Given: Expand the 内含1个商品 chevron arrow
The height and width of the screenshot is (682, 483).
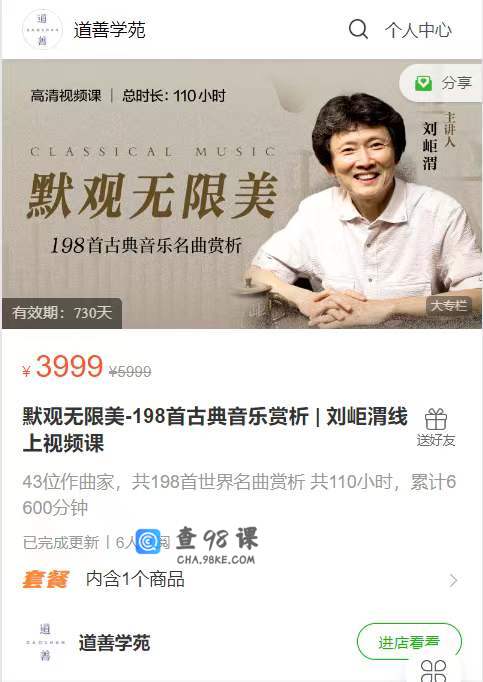Looking at the screenshot, I should tap(453, 580).
